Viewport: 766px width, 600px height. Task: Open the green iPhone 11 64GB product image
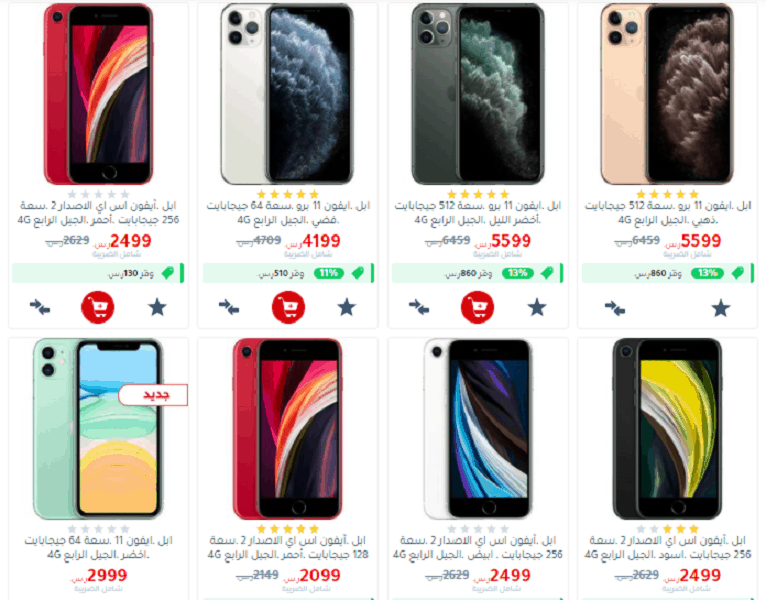tap(98, 429)
